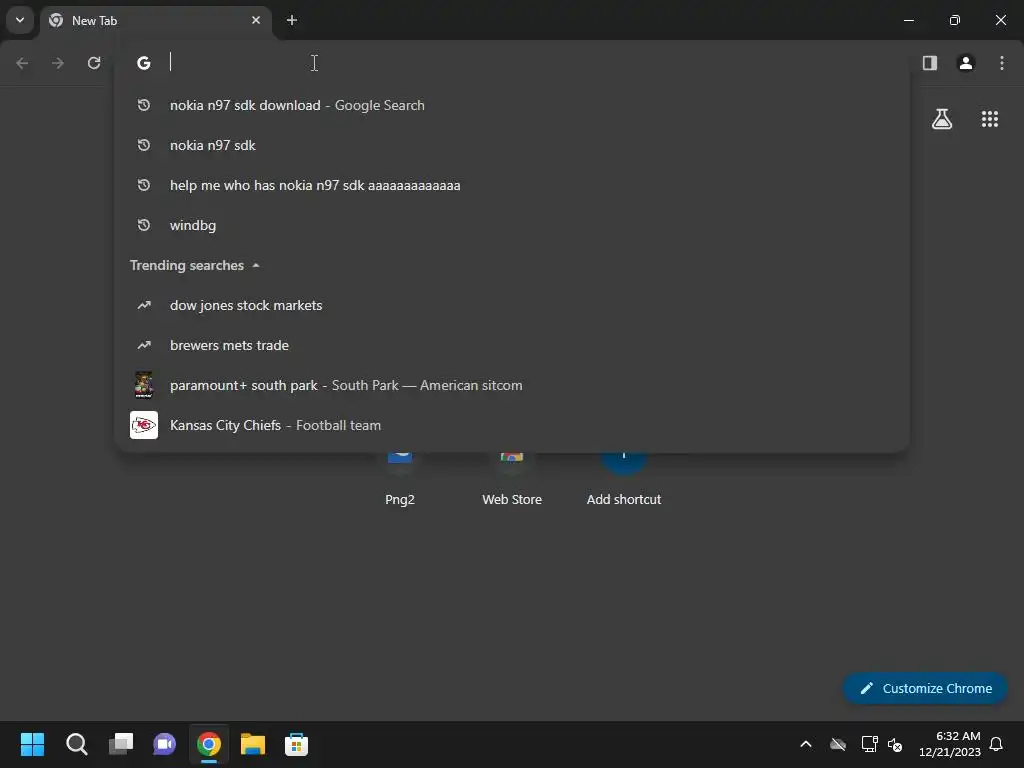Select the New Tab tab
1024x768 pixels.
[x=156, y=20]
